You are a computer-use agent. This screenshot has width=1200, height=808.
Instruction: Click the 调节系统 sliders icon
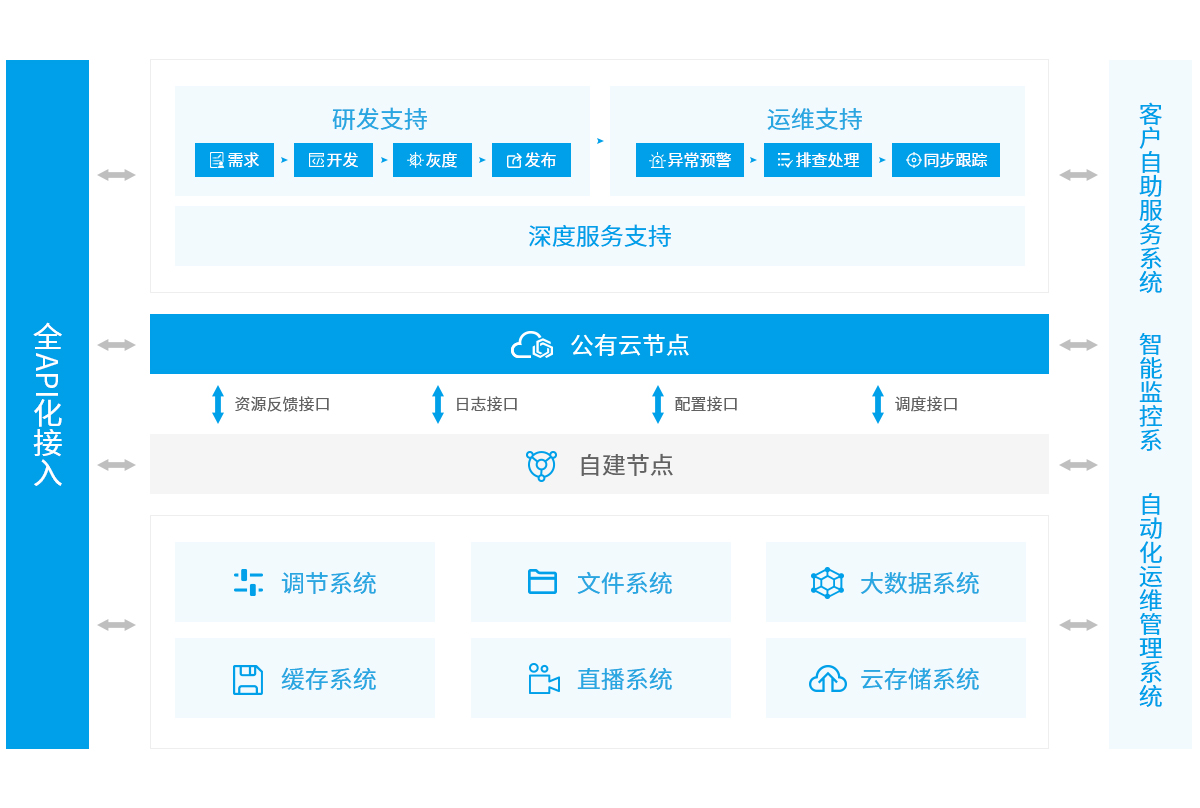[x=248, y=583]
